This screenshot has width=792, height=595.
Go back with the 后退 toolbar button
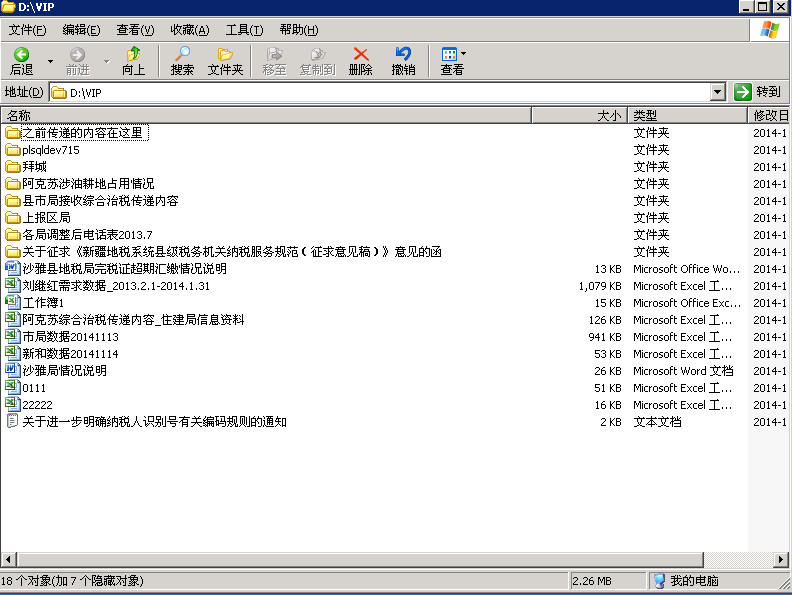[x=22, y=61]
